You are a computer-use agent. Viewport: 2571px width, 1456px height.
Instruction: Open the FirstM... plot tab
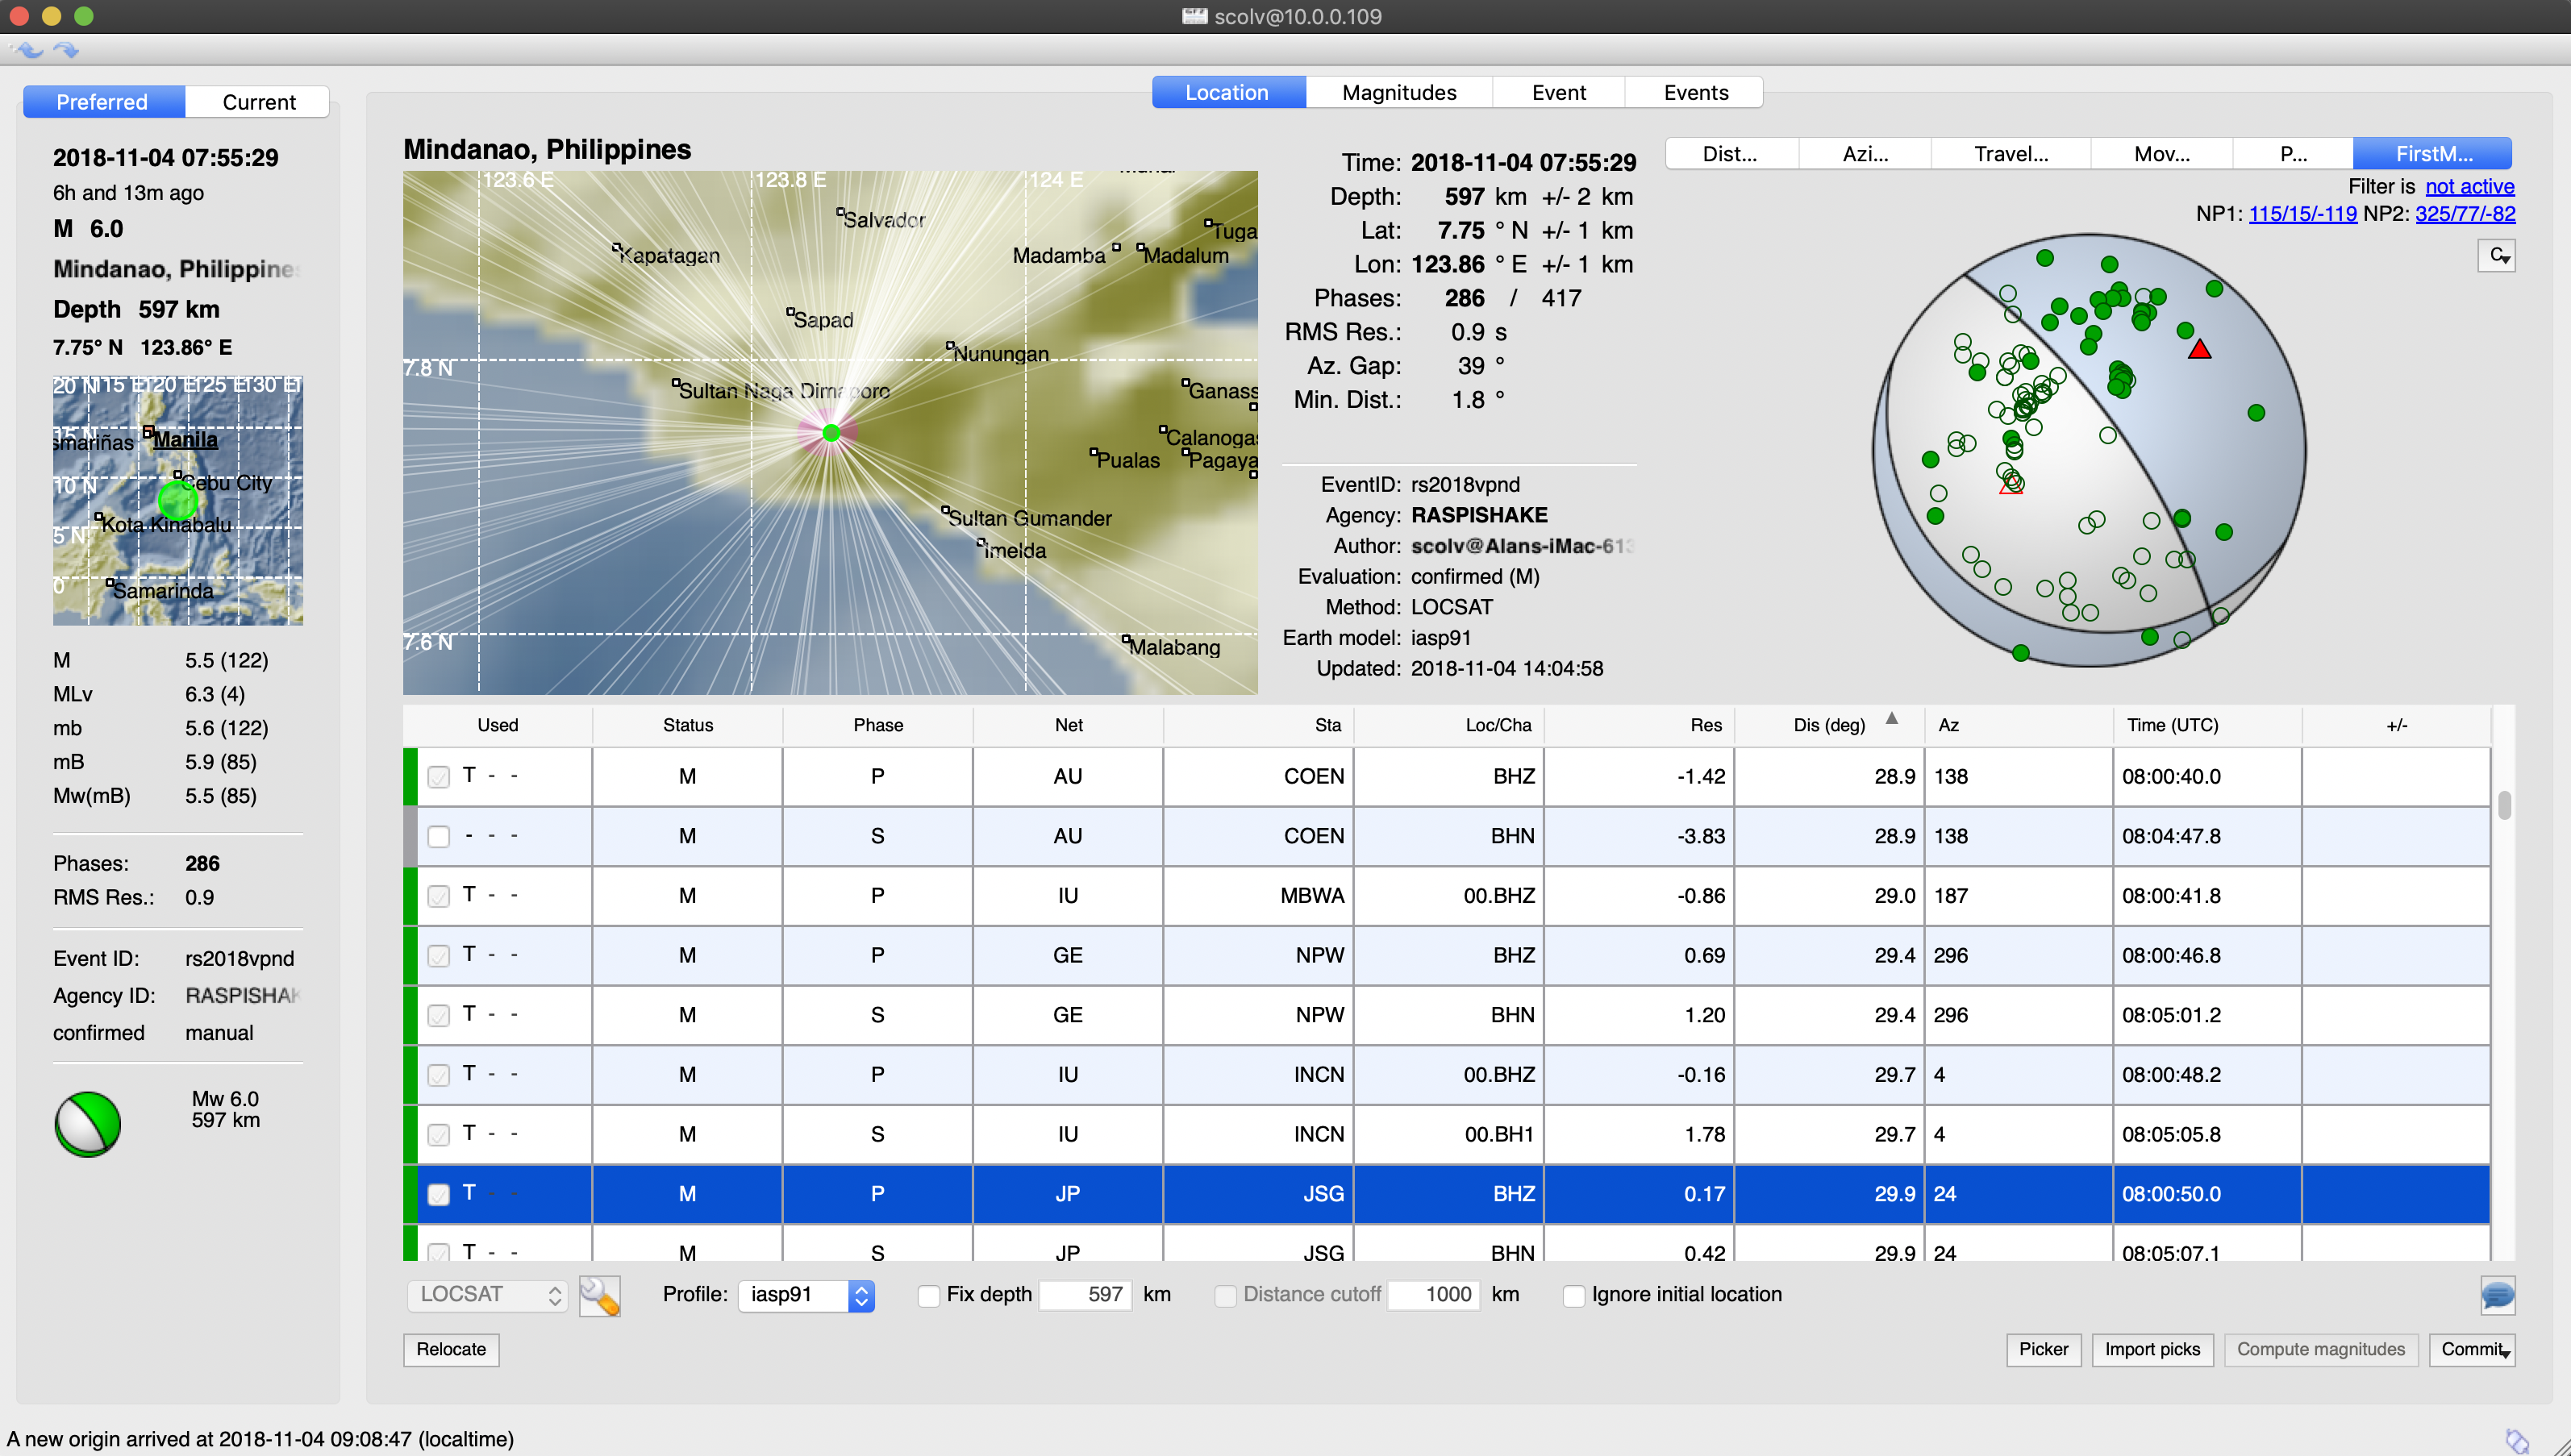[x=2433, y=153]
